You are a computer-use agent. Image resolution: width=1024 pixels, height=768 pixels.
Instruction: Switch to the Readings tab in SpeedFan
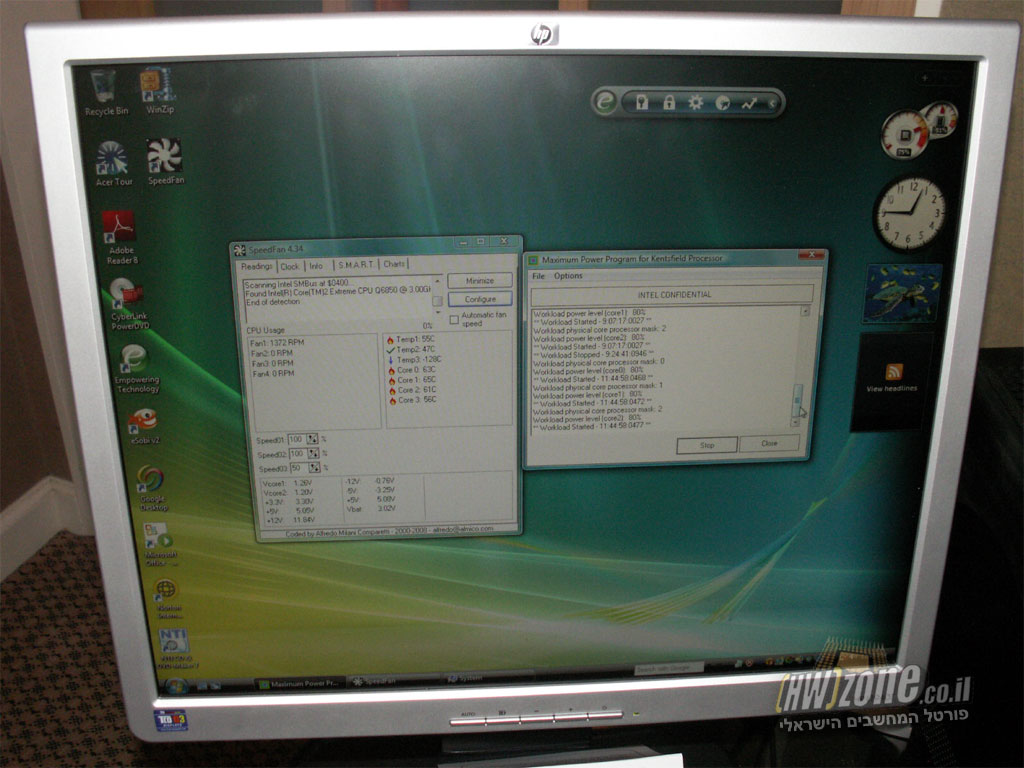(x=256, y=266)
